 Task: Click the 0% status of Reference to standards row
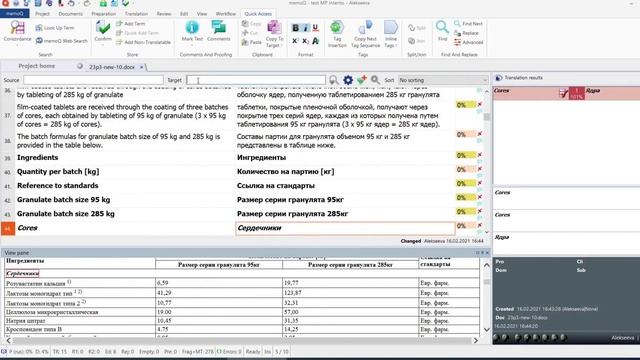tap(466, 183)
